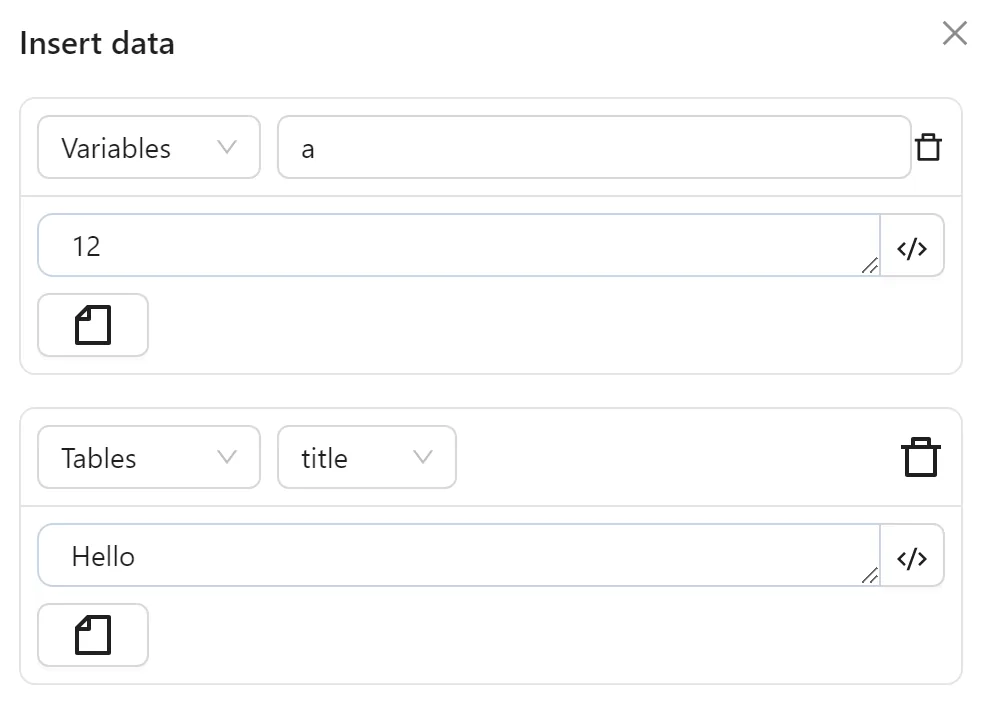This screenshot has height=702, width=989.
Task: Click the document icon below the "Hello" field
Action: [92, 635]
